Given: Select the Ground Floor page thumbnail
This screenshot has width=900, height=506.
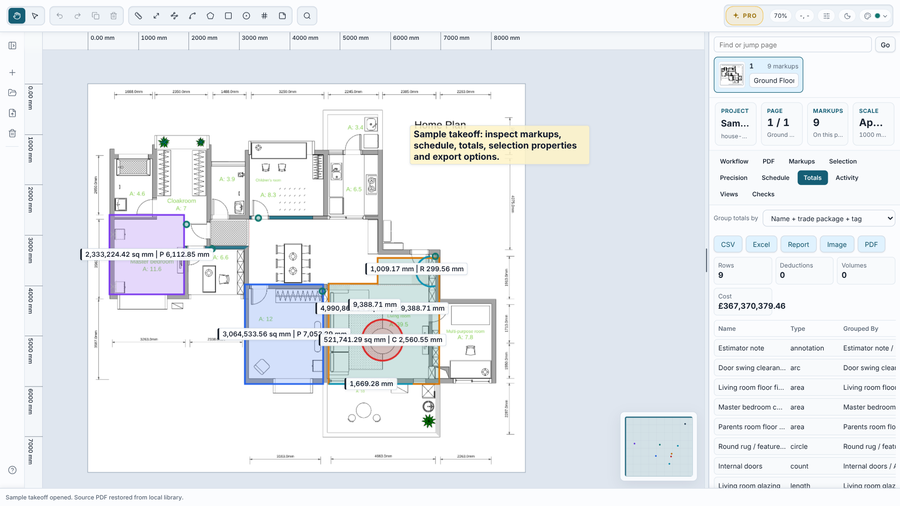Looking at the screenshot, I should (x=758, y=75).
